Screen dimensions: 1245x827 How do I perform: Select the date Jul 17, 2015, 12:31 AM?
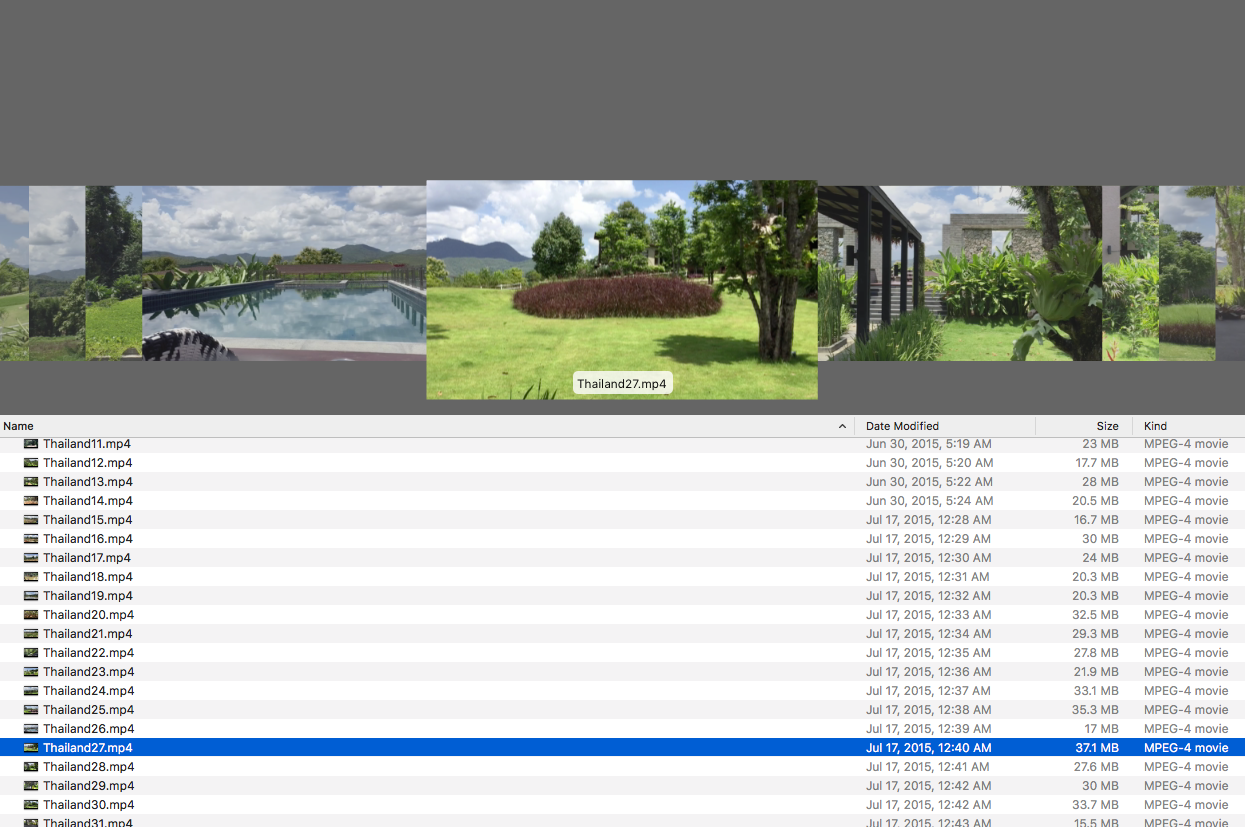pyautogui.click(x=928, y=577)
